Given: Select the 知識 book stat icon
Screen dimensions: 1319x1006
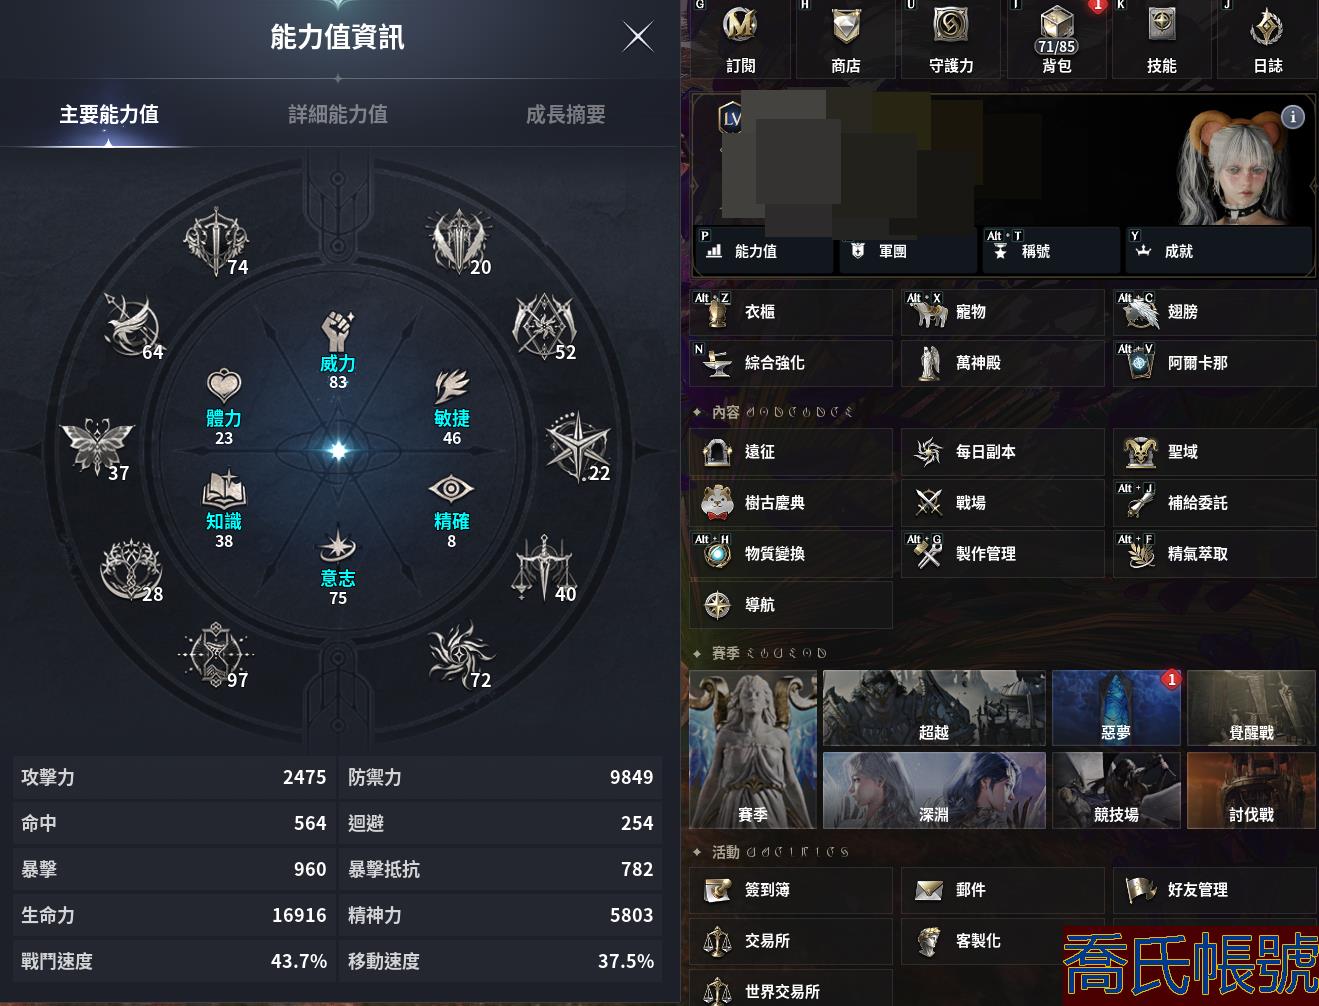Looking at the screenshot, I should pos(224,489).
